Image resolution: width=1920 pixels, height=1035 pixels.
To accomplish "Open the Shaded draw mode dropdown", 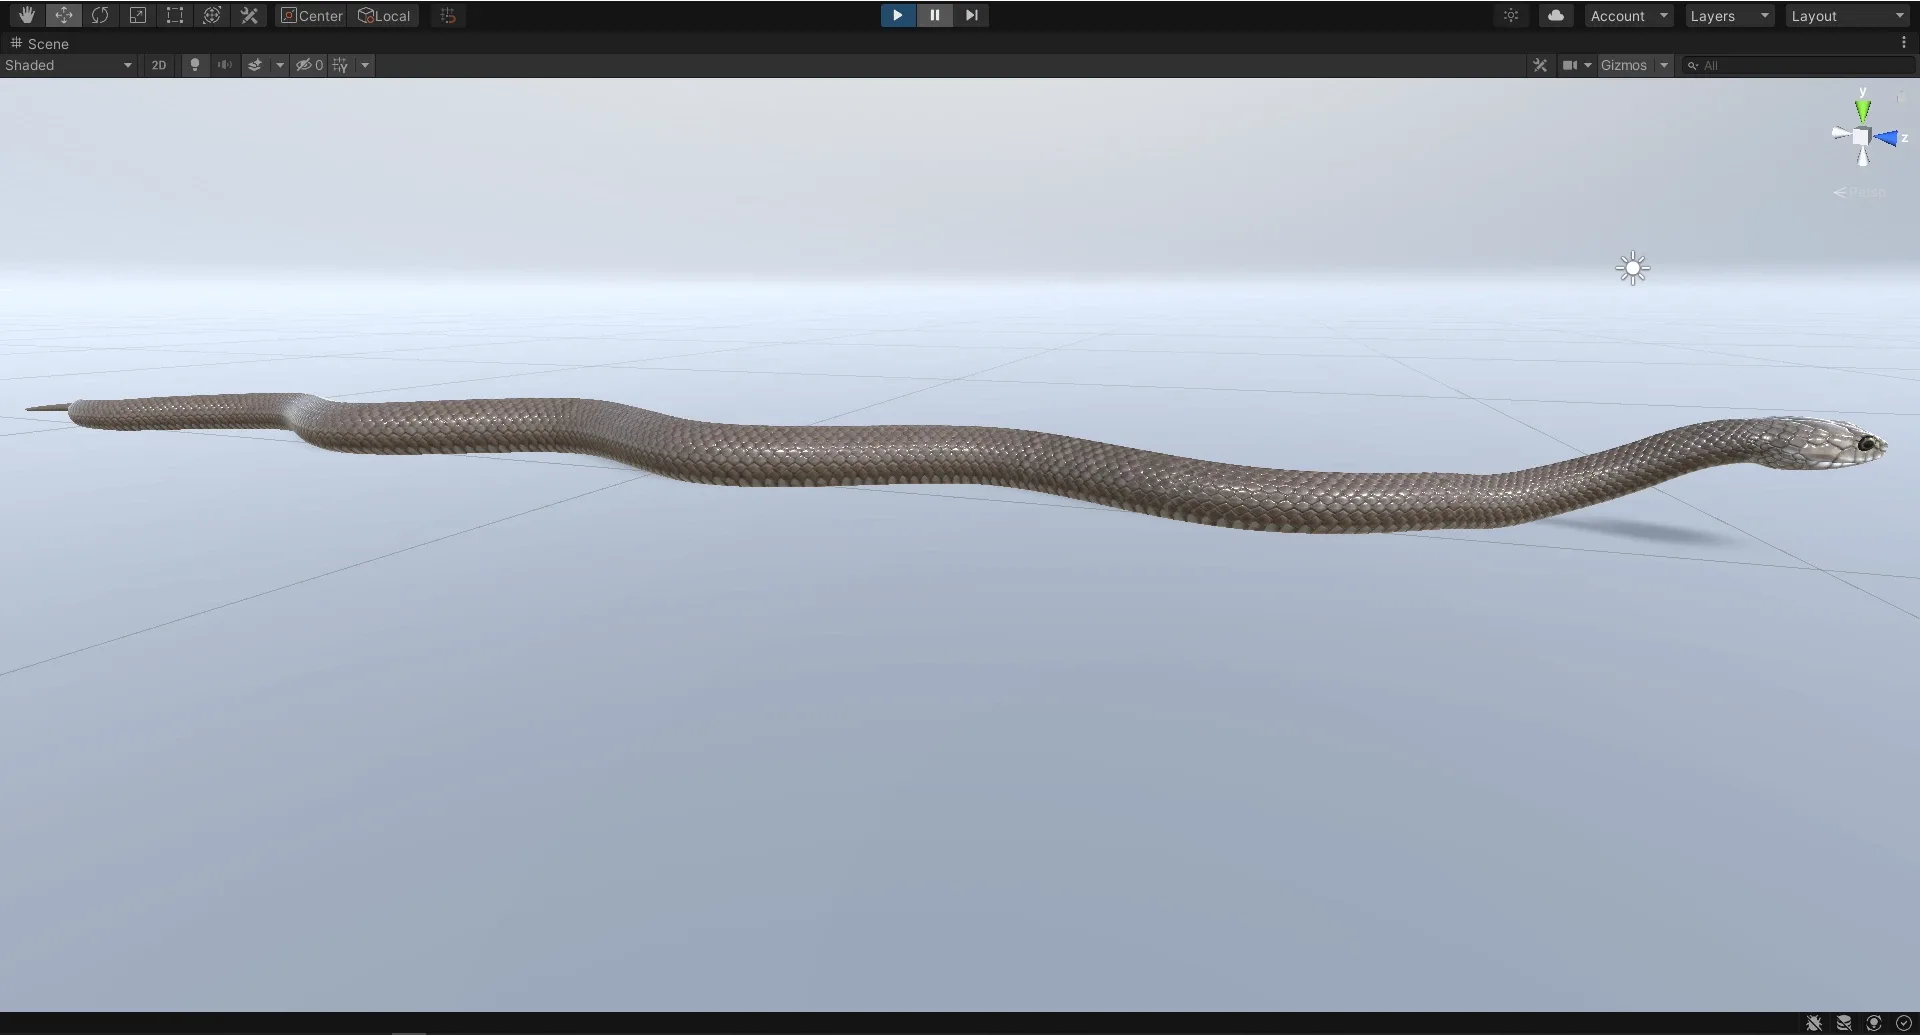I will click(67, 65).
